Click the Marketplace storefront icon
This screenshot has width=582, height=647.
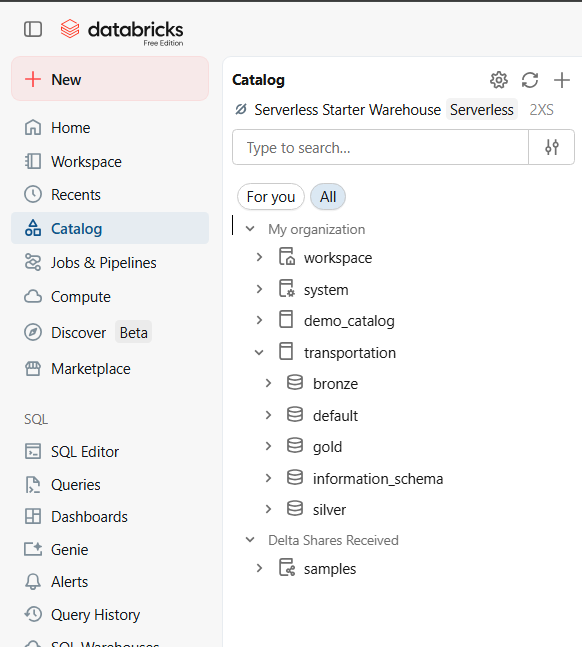(x=33, y=368)
